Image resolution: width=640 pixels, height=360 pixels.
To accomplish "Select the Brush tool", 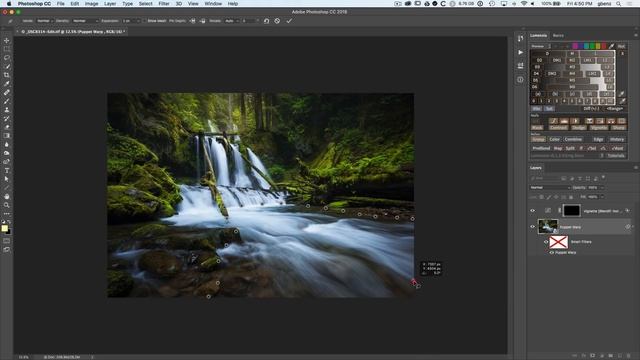I will [7, 101].
